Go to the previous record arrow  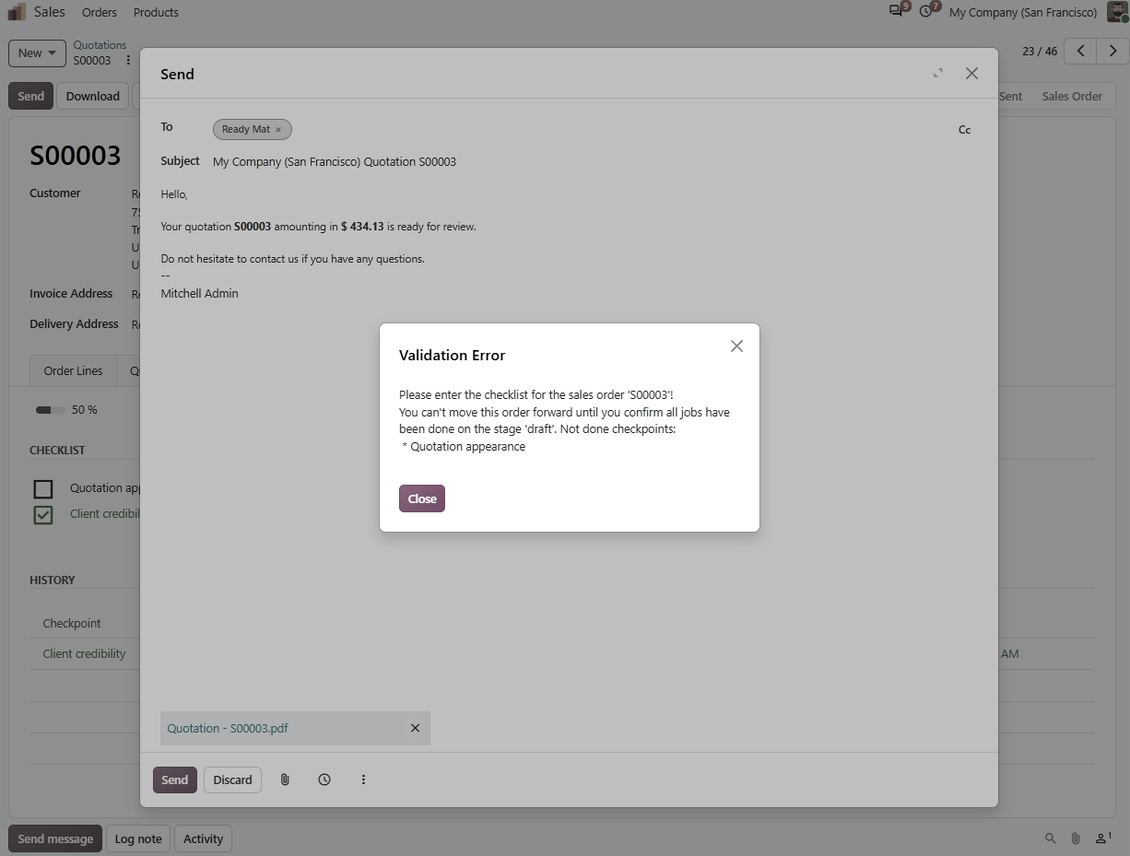click(x=1080, y=50)
